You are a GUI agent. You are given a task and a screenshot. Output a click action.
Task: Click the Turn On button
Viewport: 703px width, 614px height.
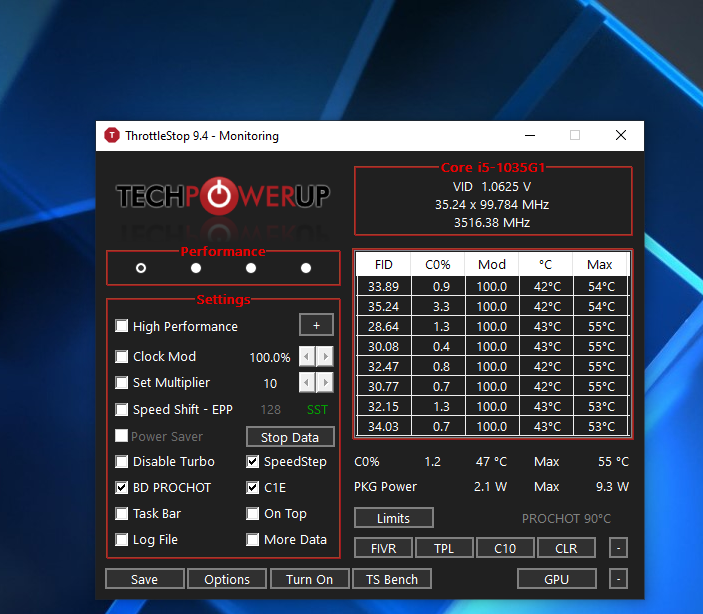[310, 579]
